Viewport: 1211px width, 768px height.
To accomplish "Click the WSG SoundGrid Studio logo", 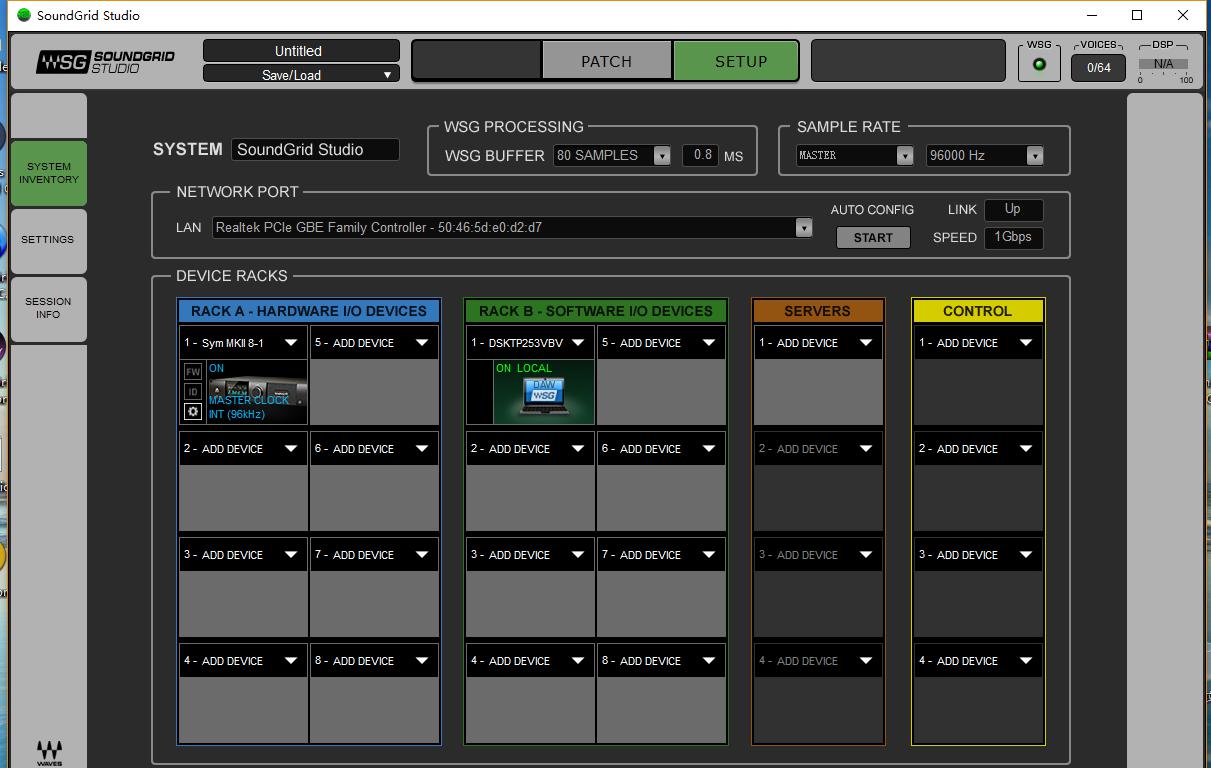I will point(106,62).
